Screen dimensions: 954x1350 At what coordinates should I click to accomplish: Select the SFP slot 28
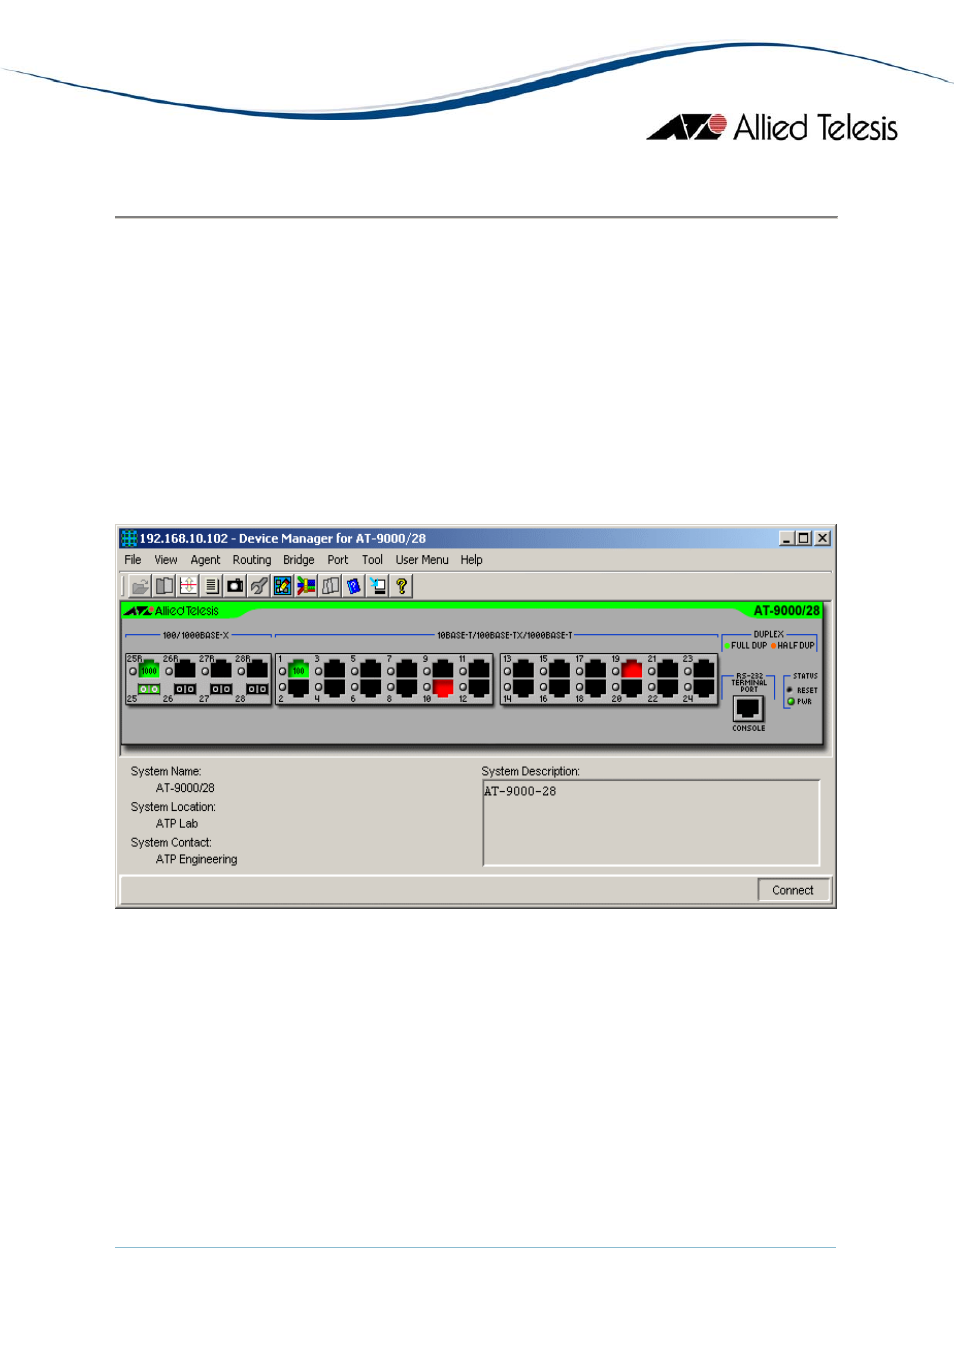point(257,689)
